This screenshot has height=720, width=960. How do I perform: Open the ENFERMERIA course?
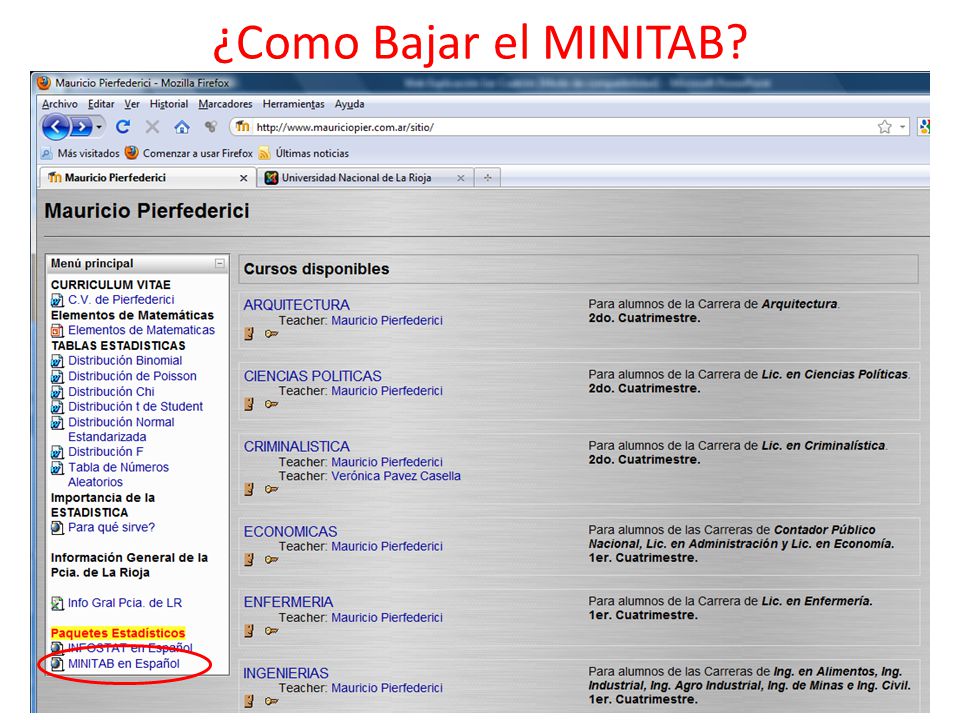tap(288, 602)
